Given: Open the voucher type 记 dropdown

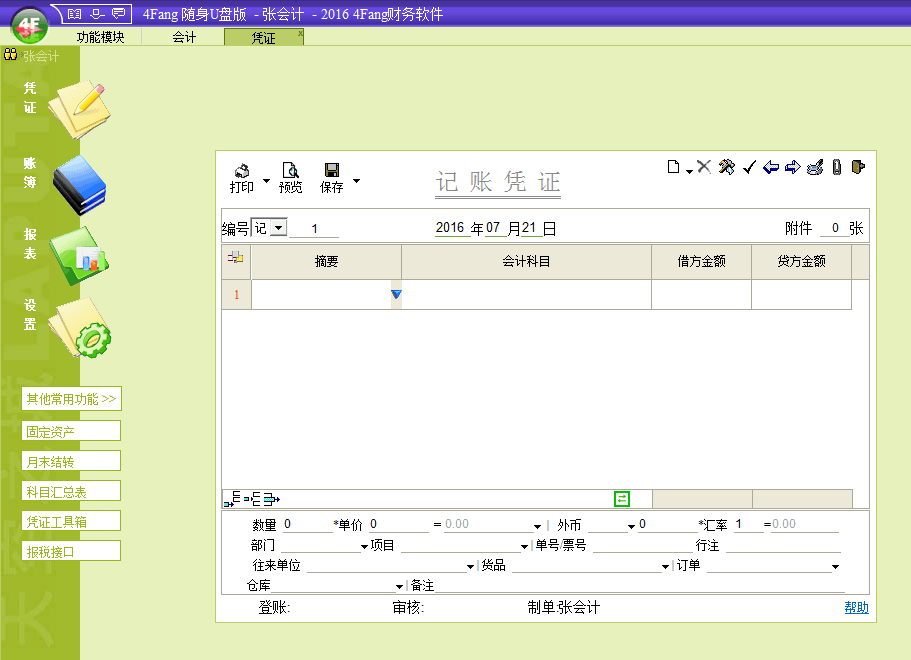Looking at the screenshot, I should (278, 228).
